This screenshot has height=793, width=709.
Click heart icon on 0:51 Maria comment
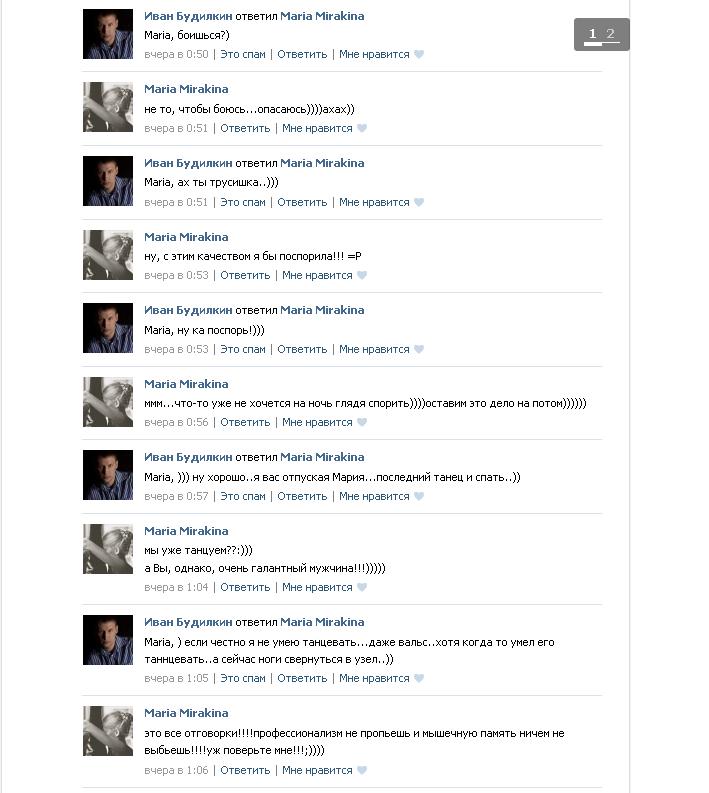(362, 128)
